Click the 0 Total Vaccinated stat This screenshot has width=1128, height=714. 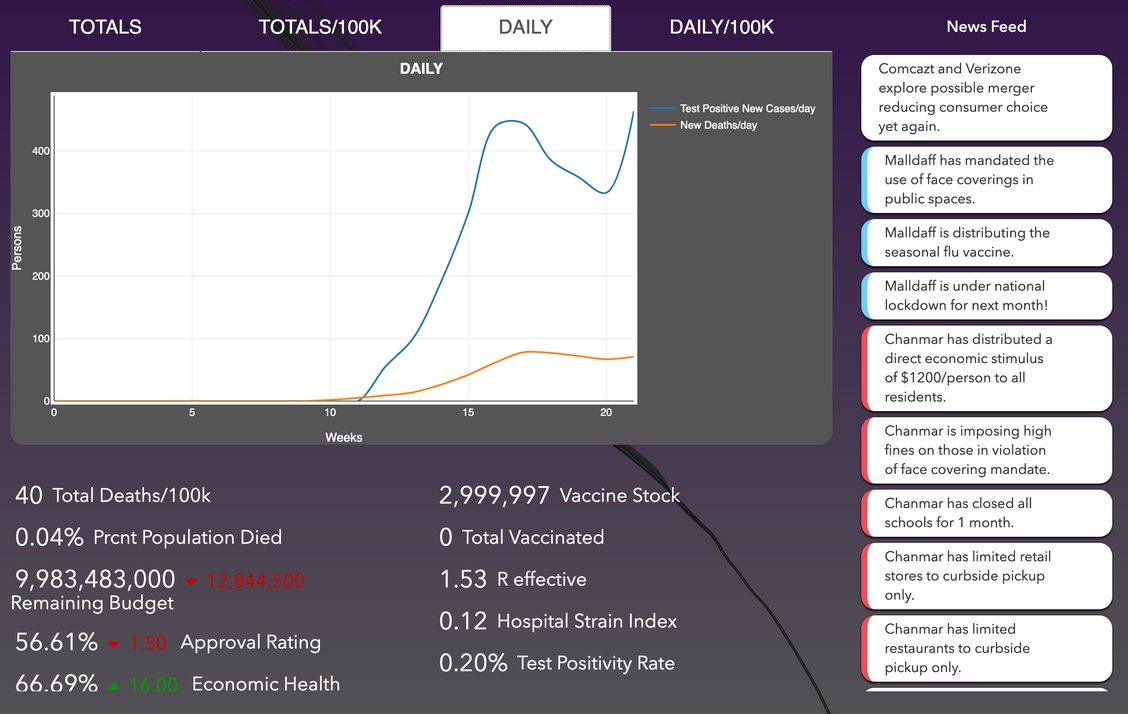[522, 537]
